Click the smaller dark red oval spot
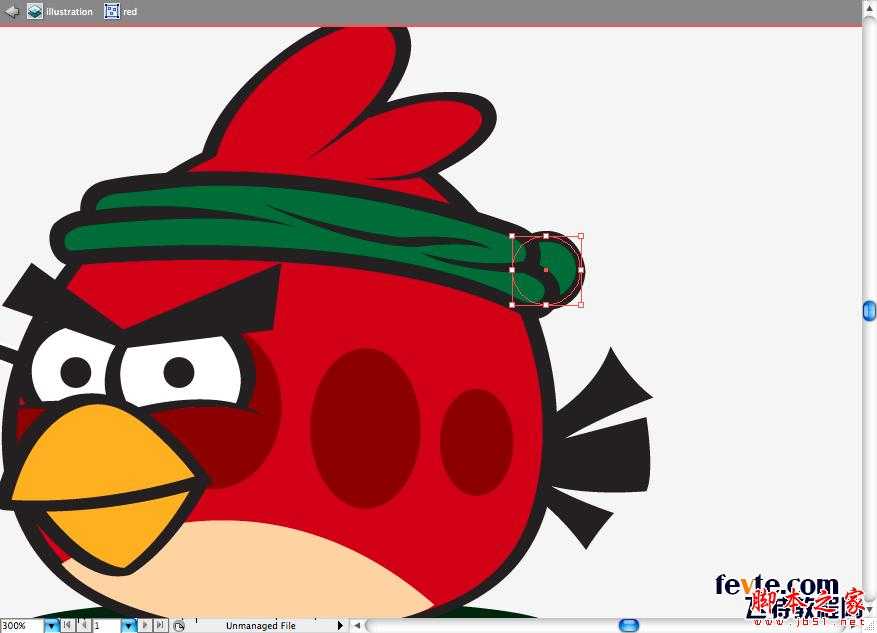 pyautogui.click(x=477, y=442)
